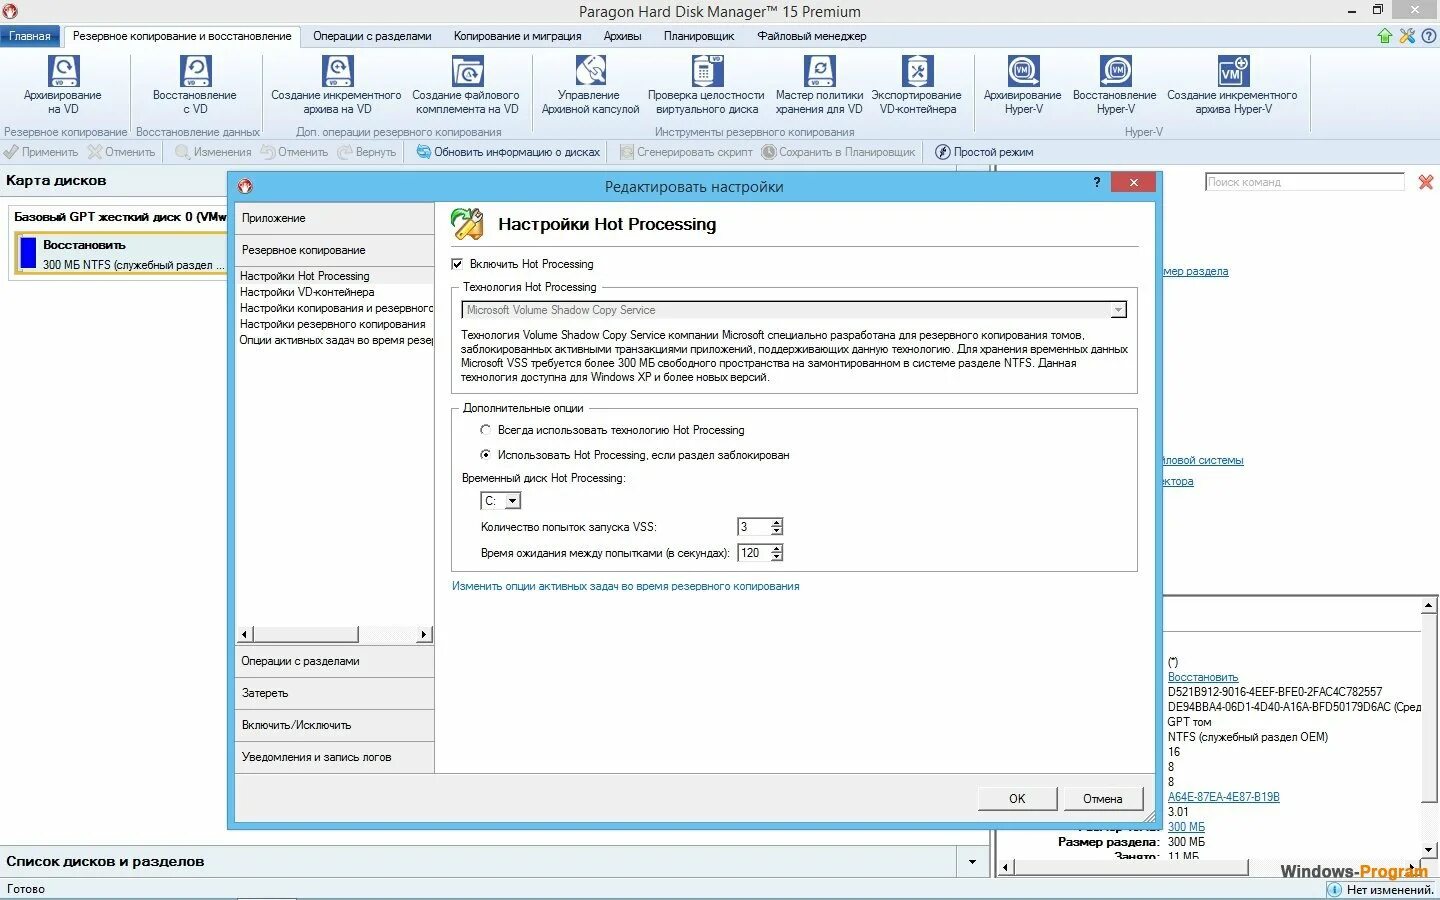Expand Уведомления и запись логов section
Image resolution: width=1440 pixels, height=900 pixels.
click(x=335, y=757)
